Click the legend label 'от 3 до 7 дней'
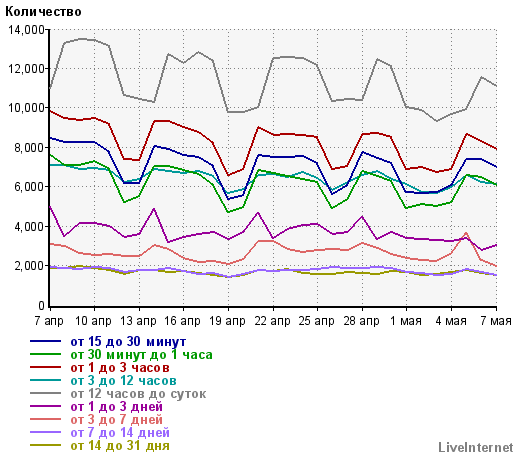The image size is (520, 457). [x=116, y=420]
